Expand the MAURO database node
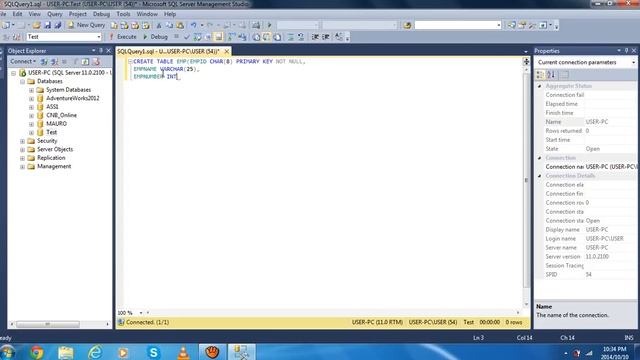This screenshot has width=640, height=360. [x=31, y=124]
